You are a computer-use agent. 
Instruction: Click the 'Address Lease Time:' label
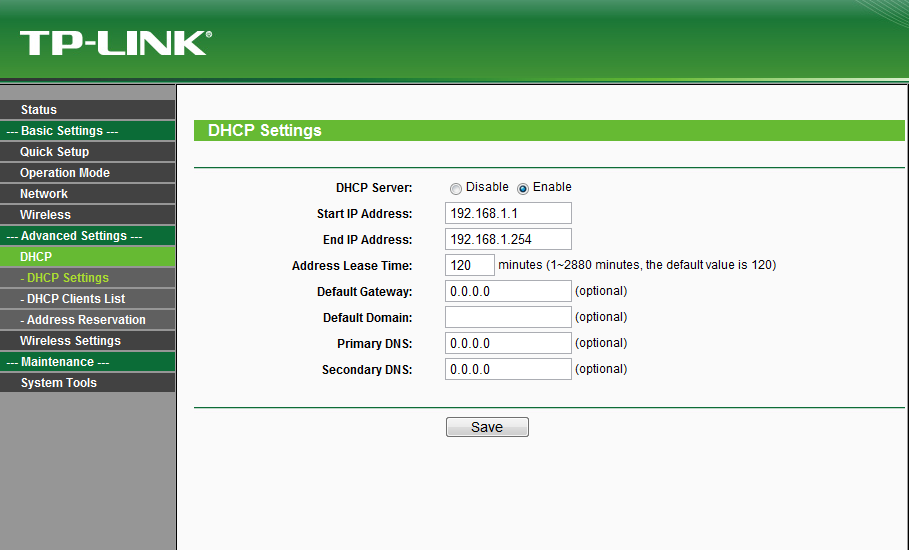click(x=352, y=266)
